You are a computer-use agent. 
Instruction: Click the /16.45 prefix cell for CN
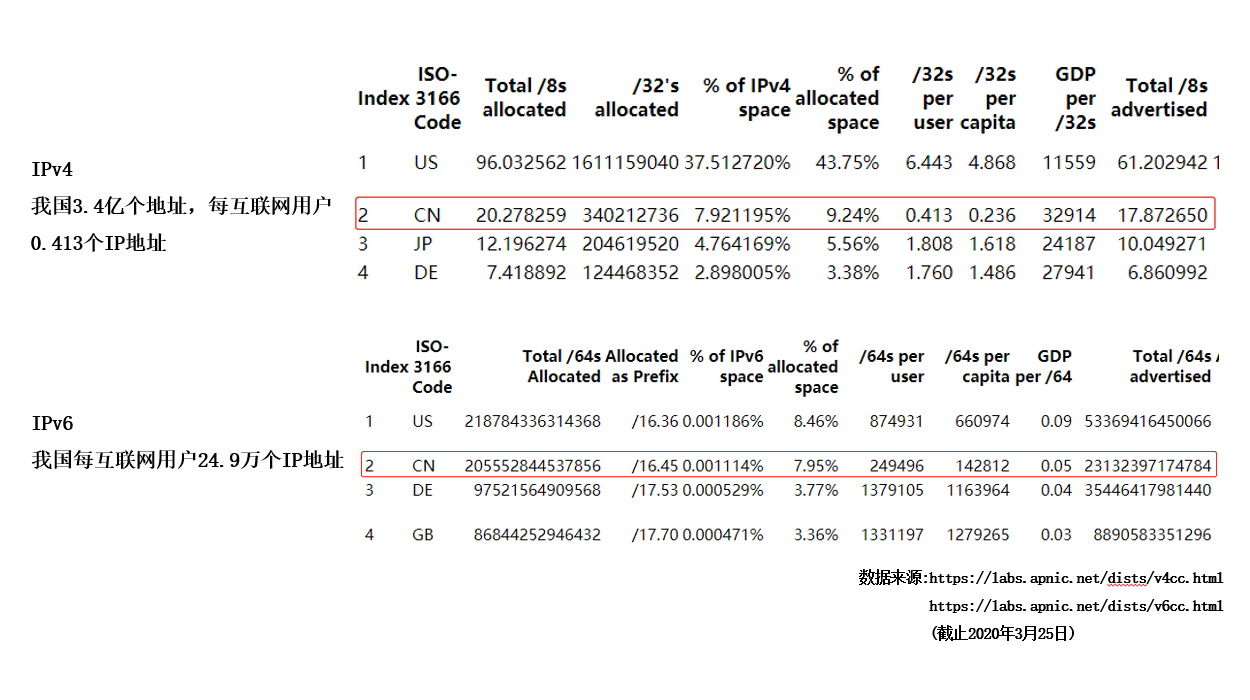tap(654, 466)
